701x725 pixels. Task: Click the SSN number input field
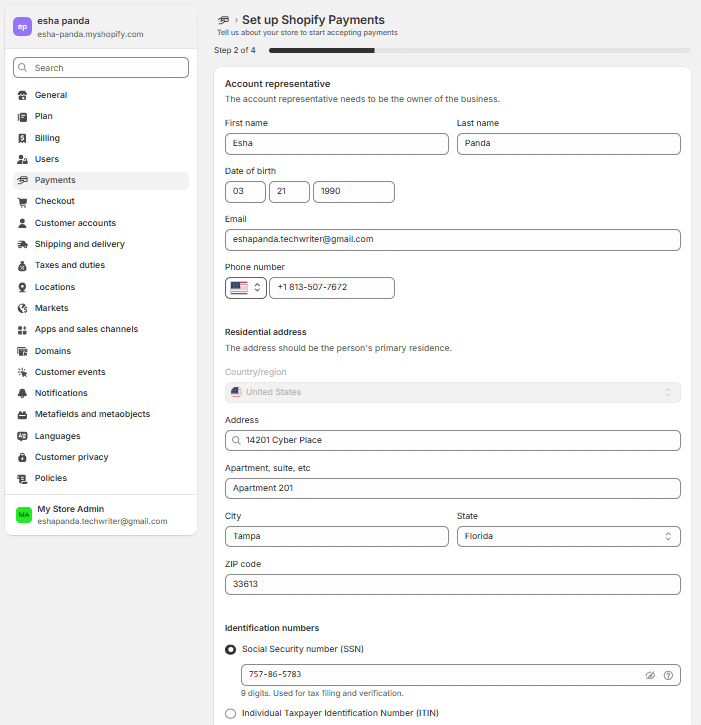(461, 675)
